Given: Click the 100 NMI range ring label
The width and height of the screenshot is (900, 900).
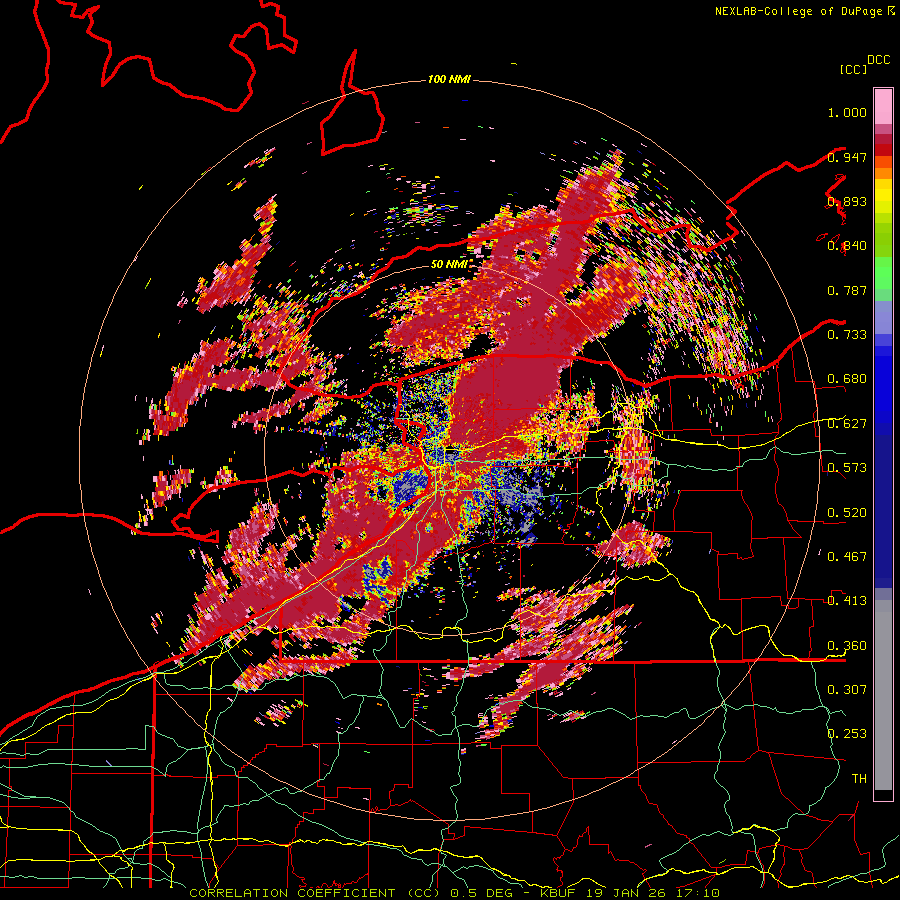Looking at the screenshot, I should [x=449, y=79].
